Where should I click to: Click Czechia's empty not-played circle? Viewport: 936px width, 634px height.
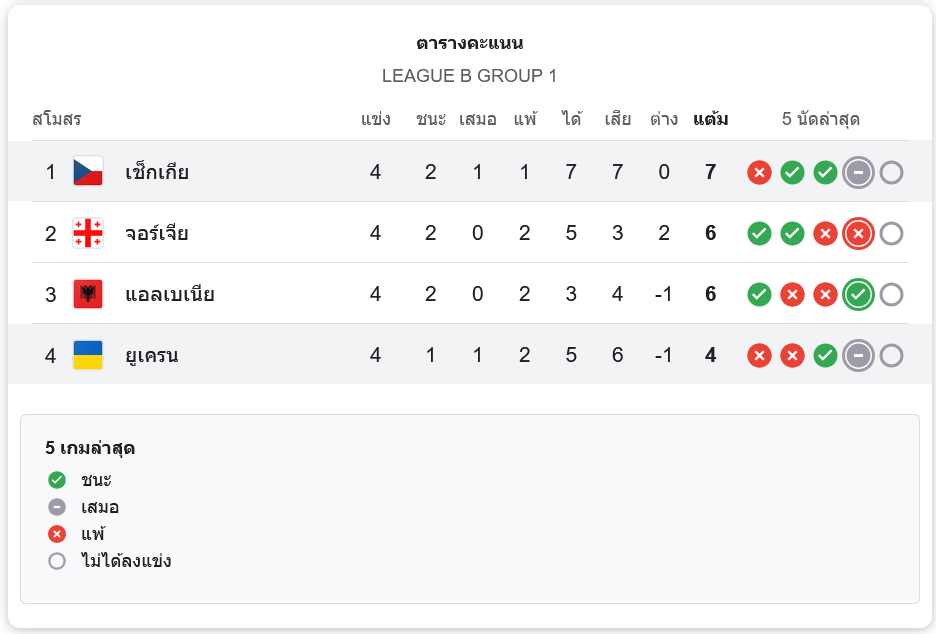click(891, 173)
